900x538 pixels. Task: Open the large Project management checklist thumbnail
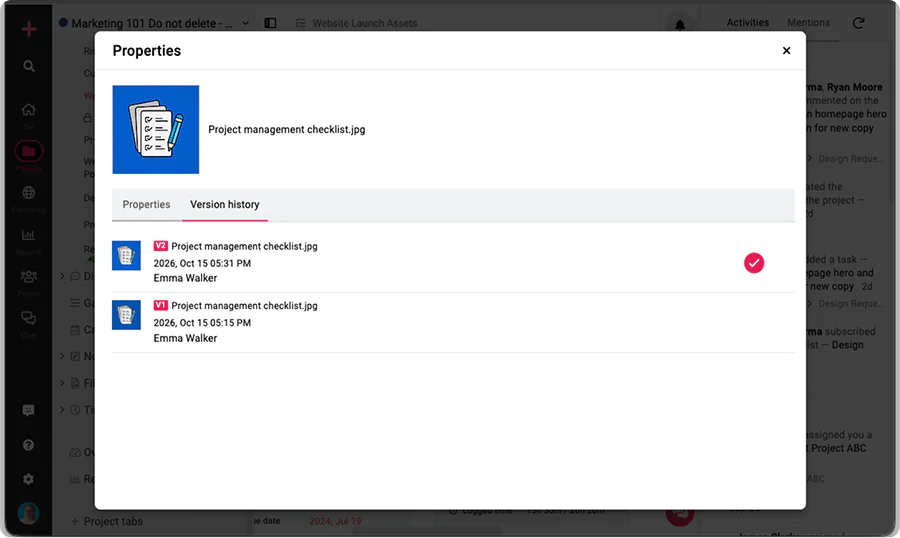156,129
